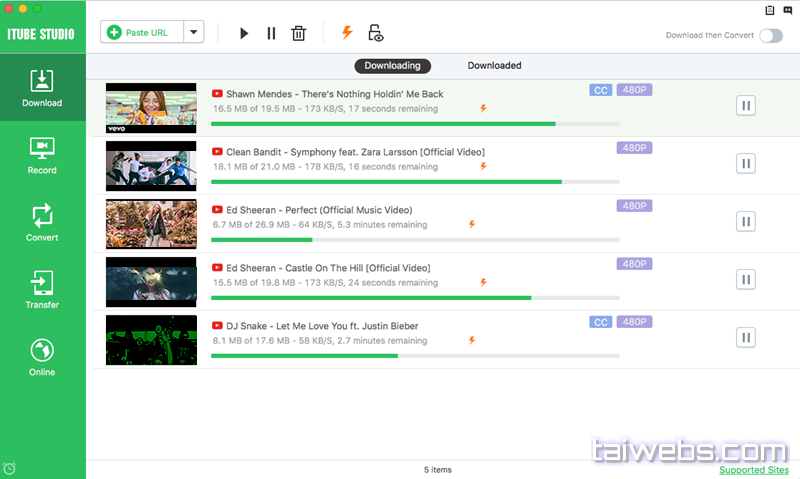
Task: Click the alarm clock scheduler icon
Action: [x=10, y=468]
